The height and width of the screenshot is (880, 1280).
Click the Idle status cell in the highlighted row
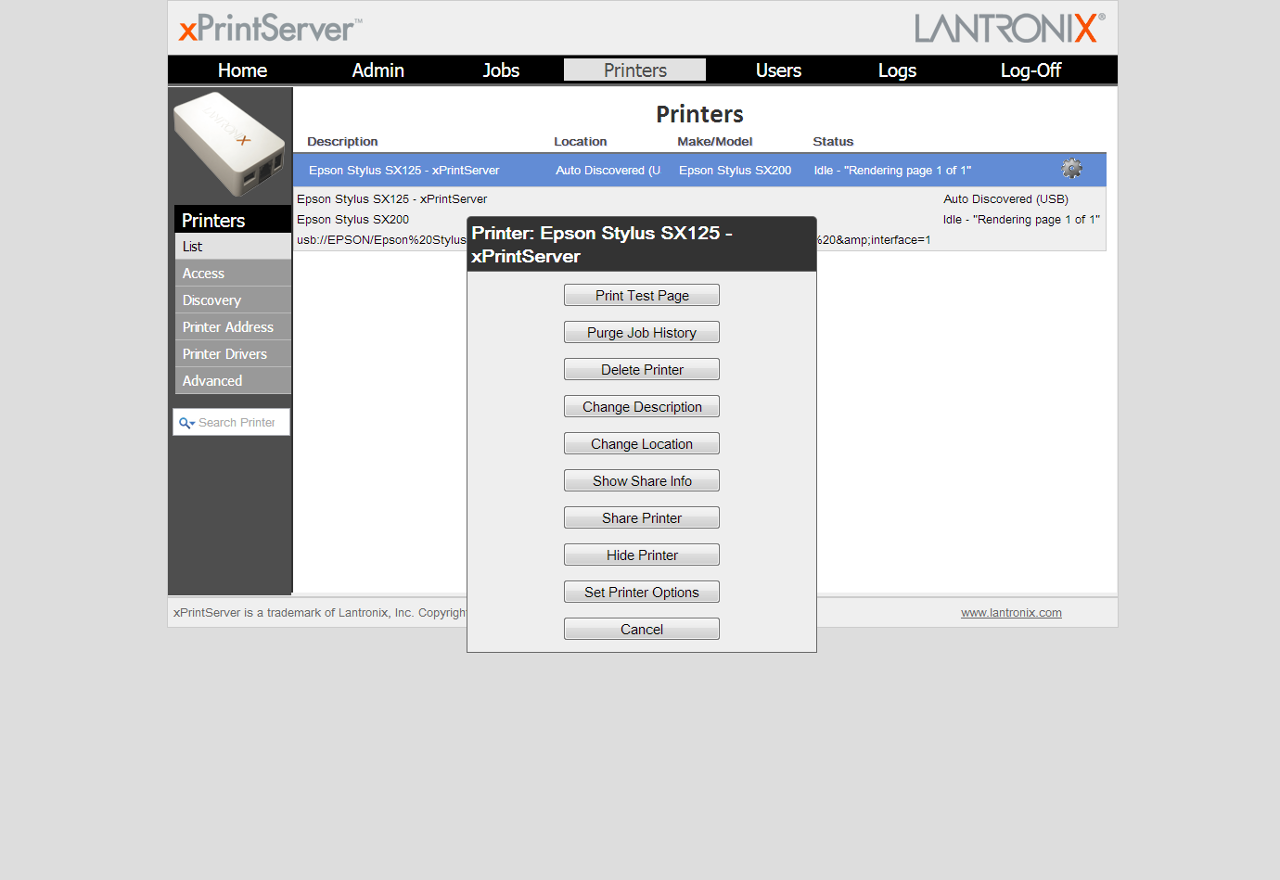[893, 170]
